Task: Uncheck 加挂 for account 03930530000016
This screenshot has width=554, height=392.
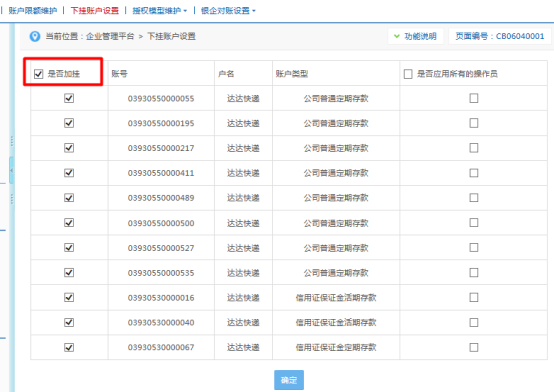Action: [69, 297]
